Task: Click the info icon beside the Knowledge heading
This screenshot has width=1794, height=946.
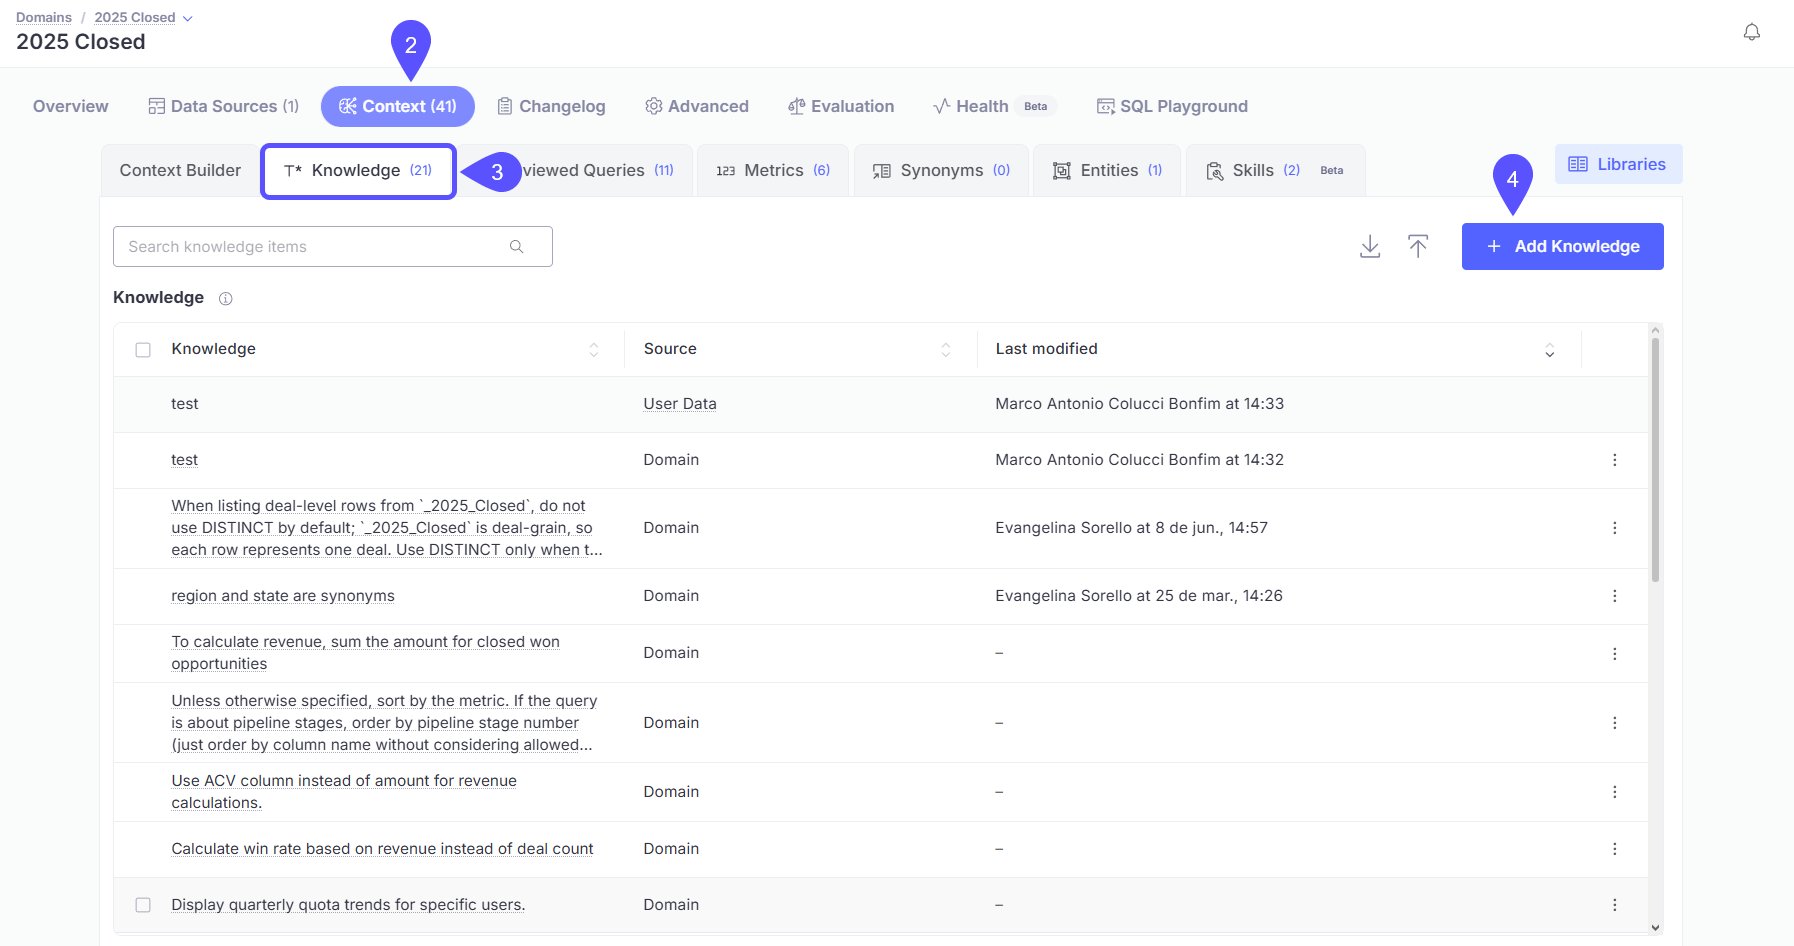Action: (225, 298)
